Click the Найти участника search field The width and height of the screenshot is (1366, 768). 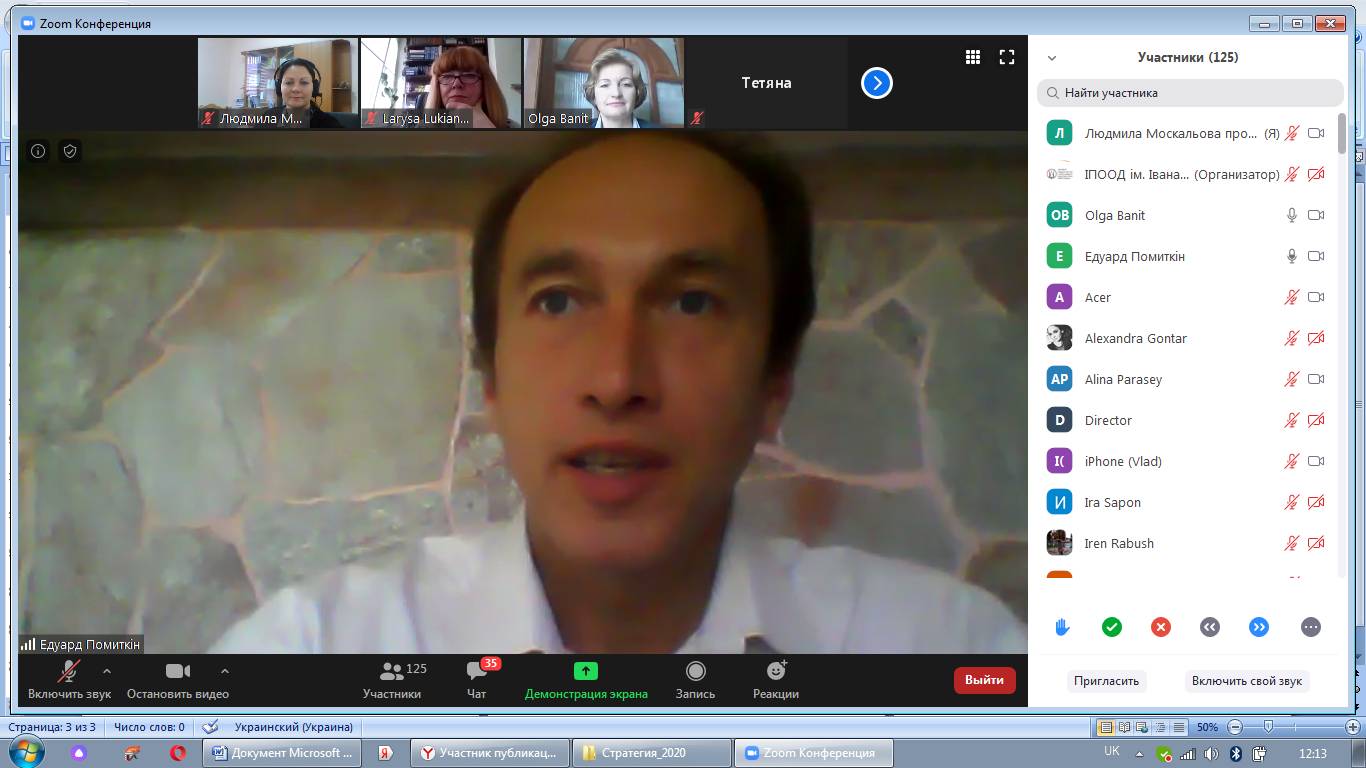pos(1190,93)
